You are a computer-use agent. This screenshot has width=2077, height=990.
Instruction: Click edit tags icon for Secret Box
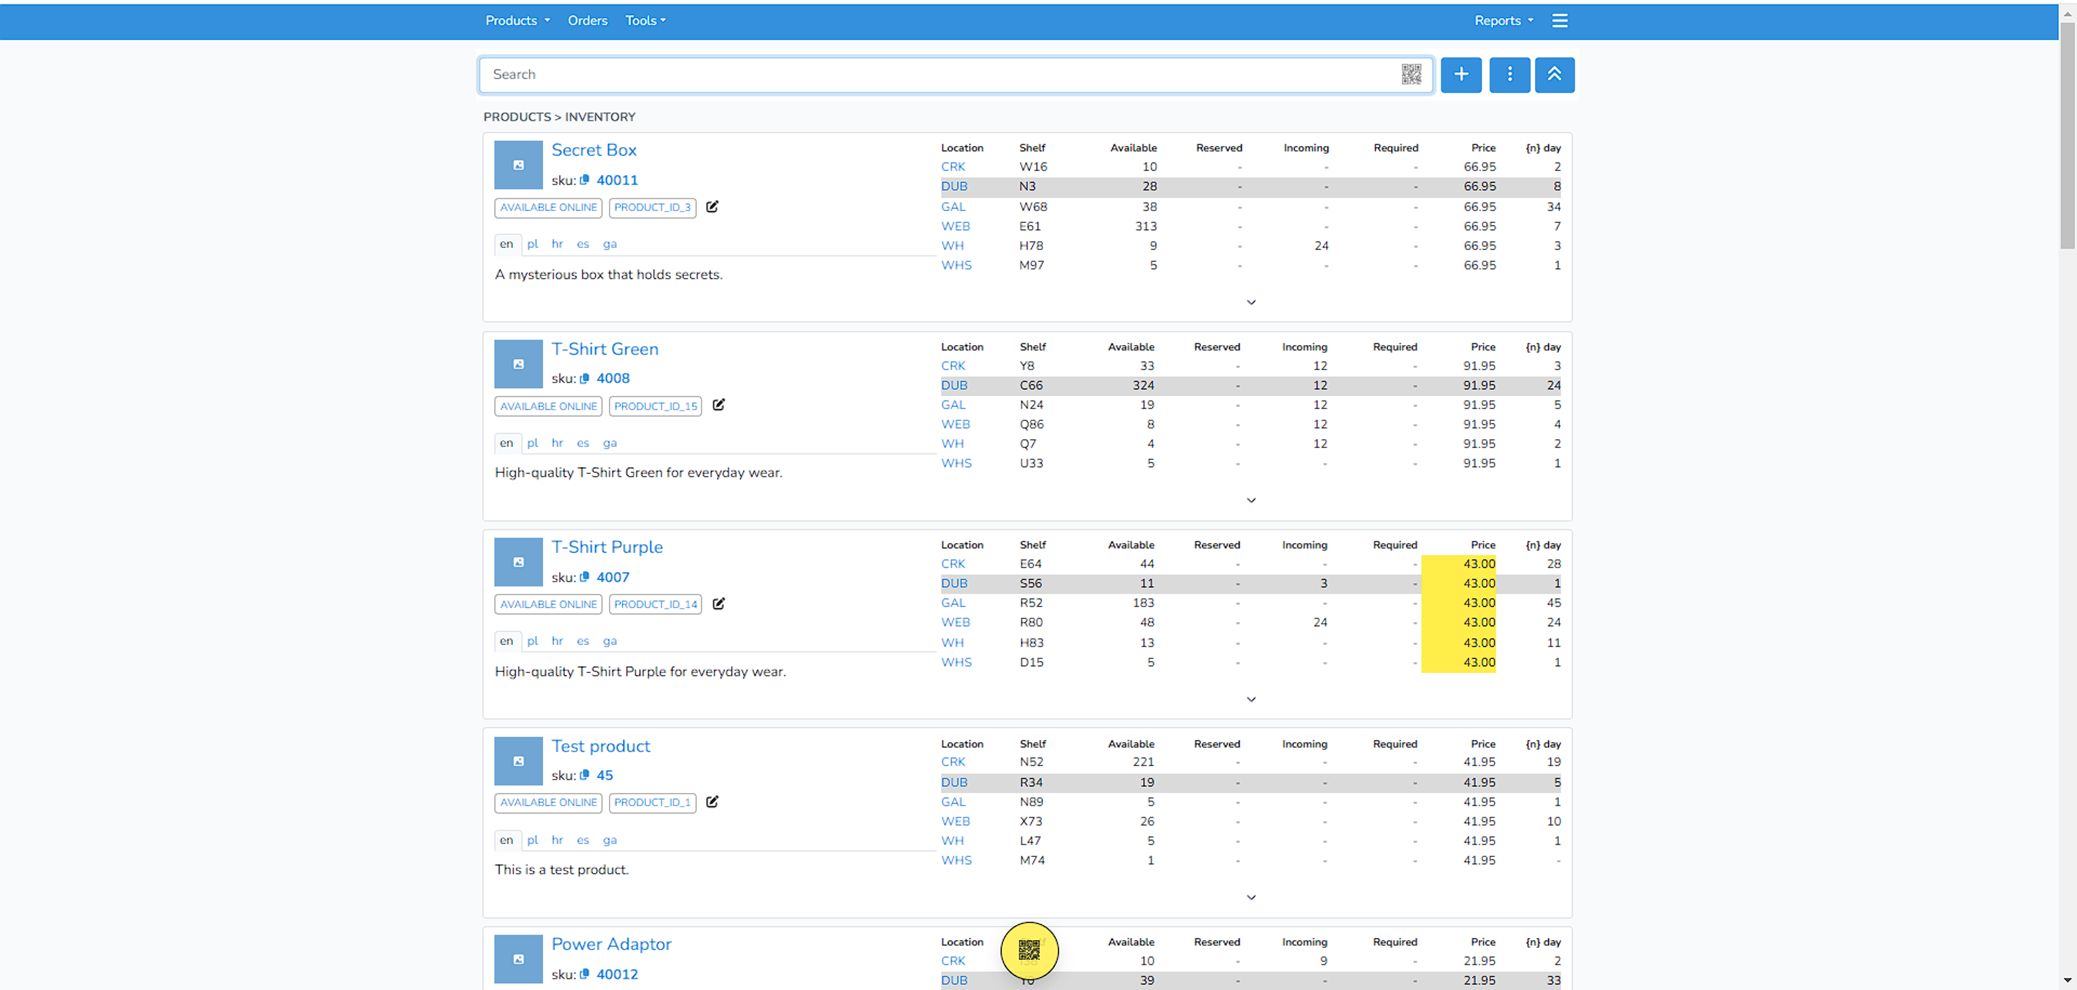tap(712, 207)
